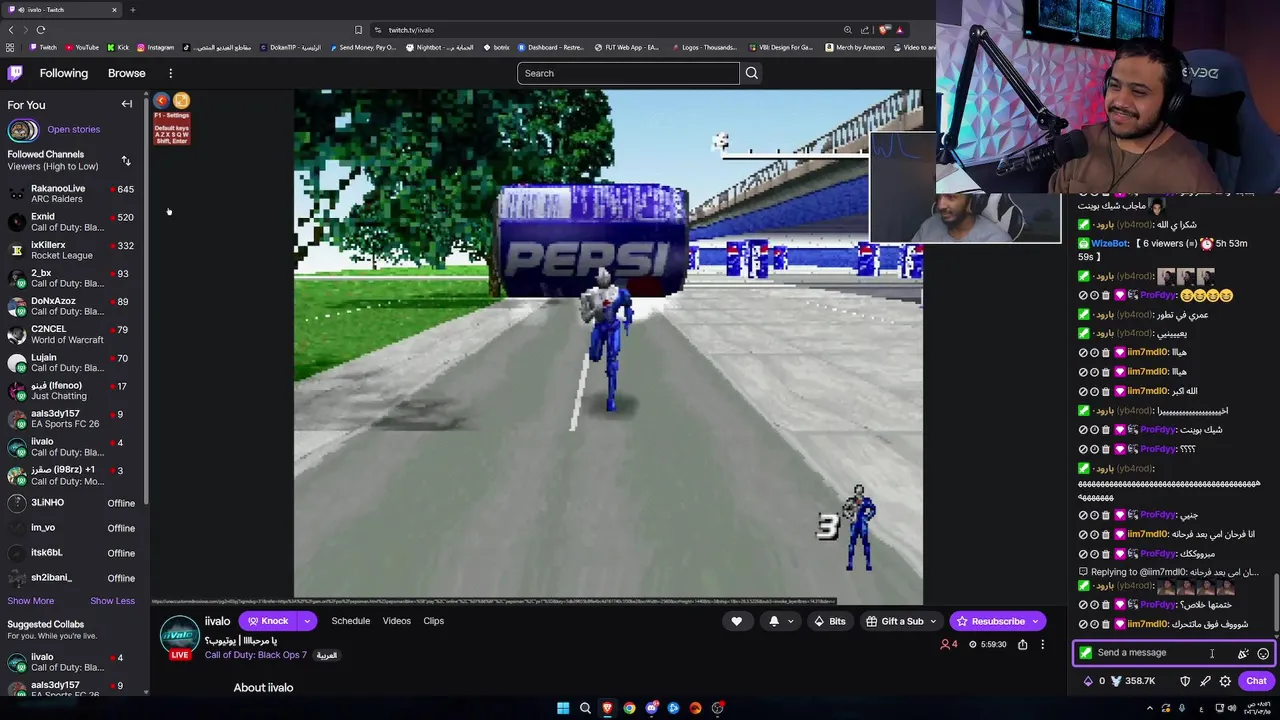
Task: Open the YouTube bookmark
Action: [82, 47]
